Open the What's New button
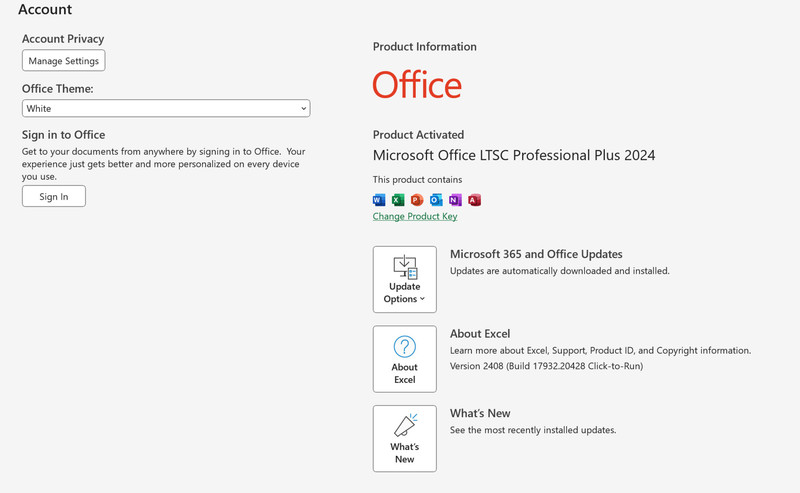This screenshot has width=800, height=493. (x=405, y=438)
